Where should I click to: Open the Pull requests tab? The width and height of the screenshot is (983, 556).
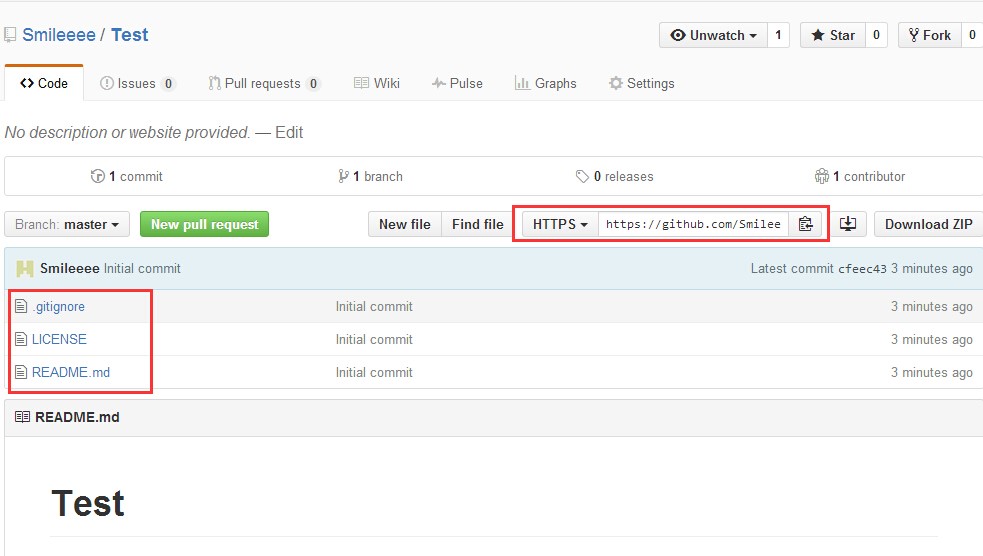(264, 83)
